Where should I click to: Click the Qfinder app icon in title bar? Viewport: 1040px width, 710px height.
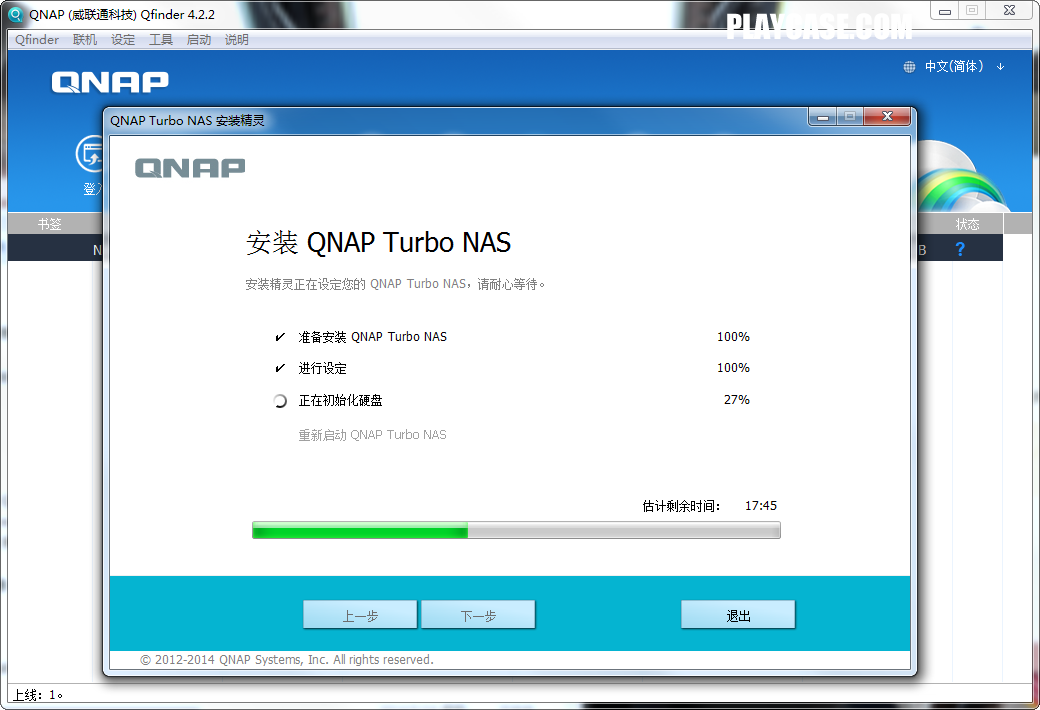[15, 14]
